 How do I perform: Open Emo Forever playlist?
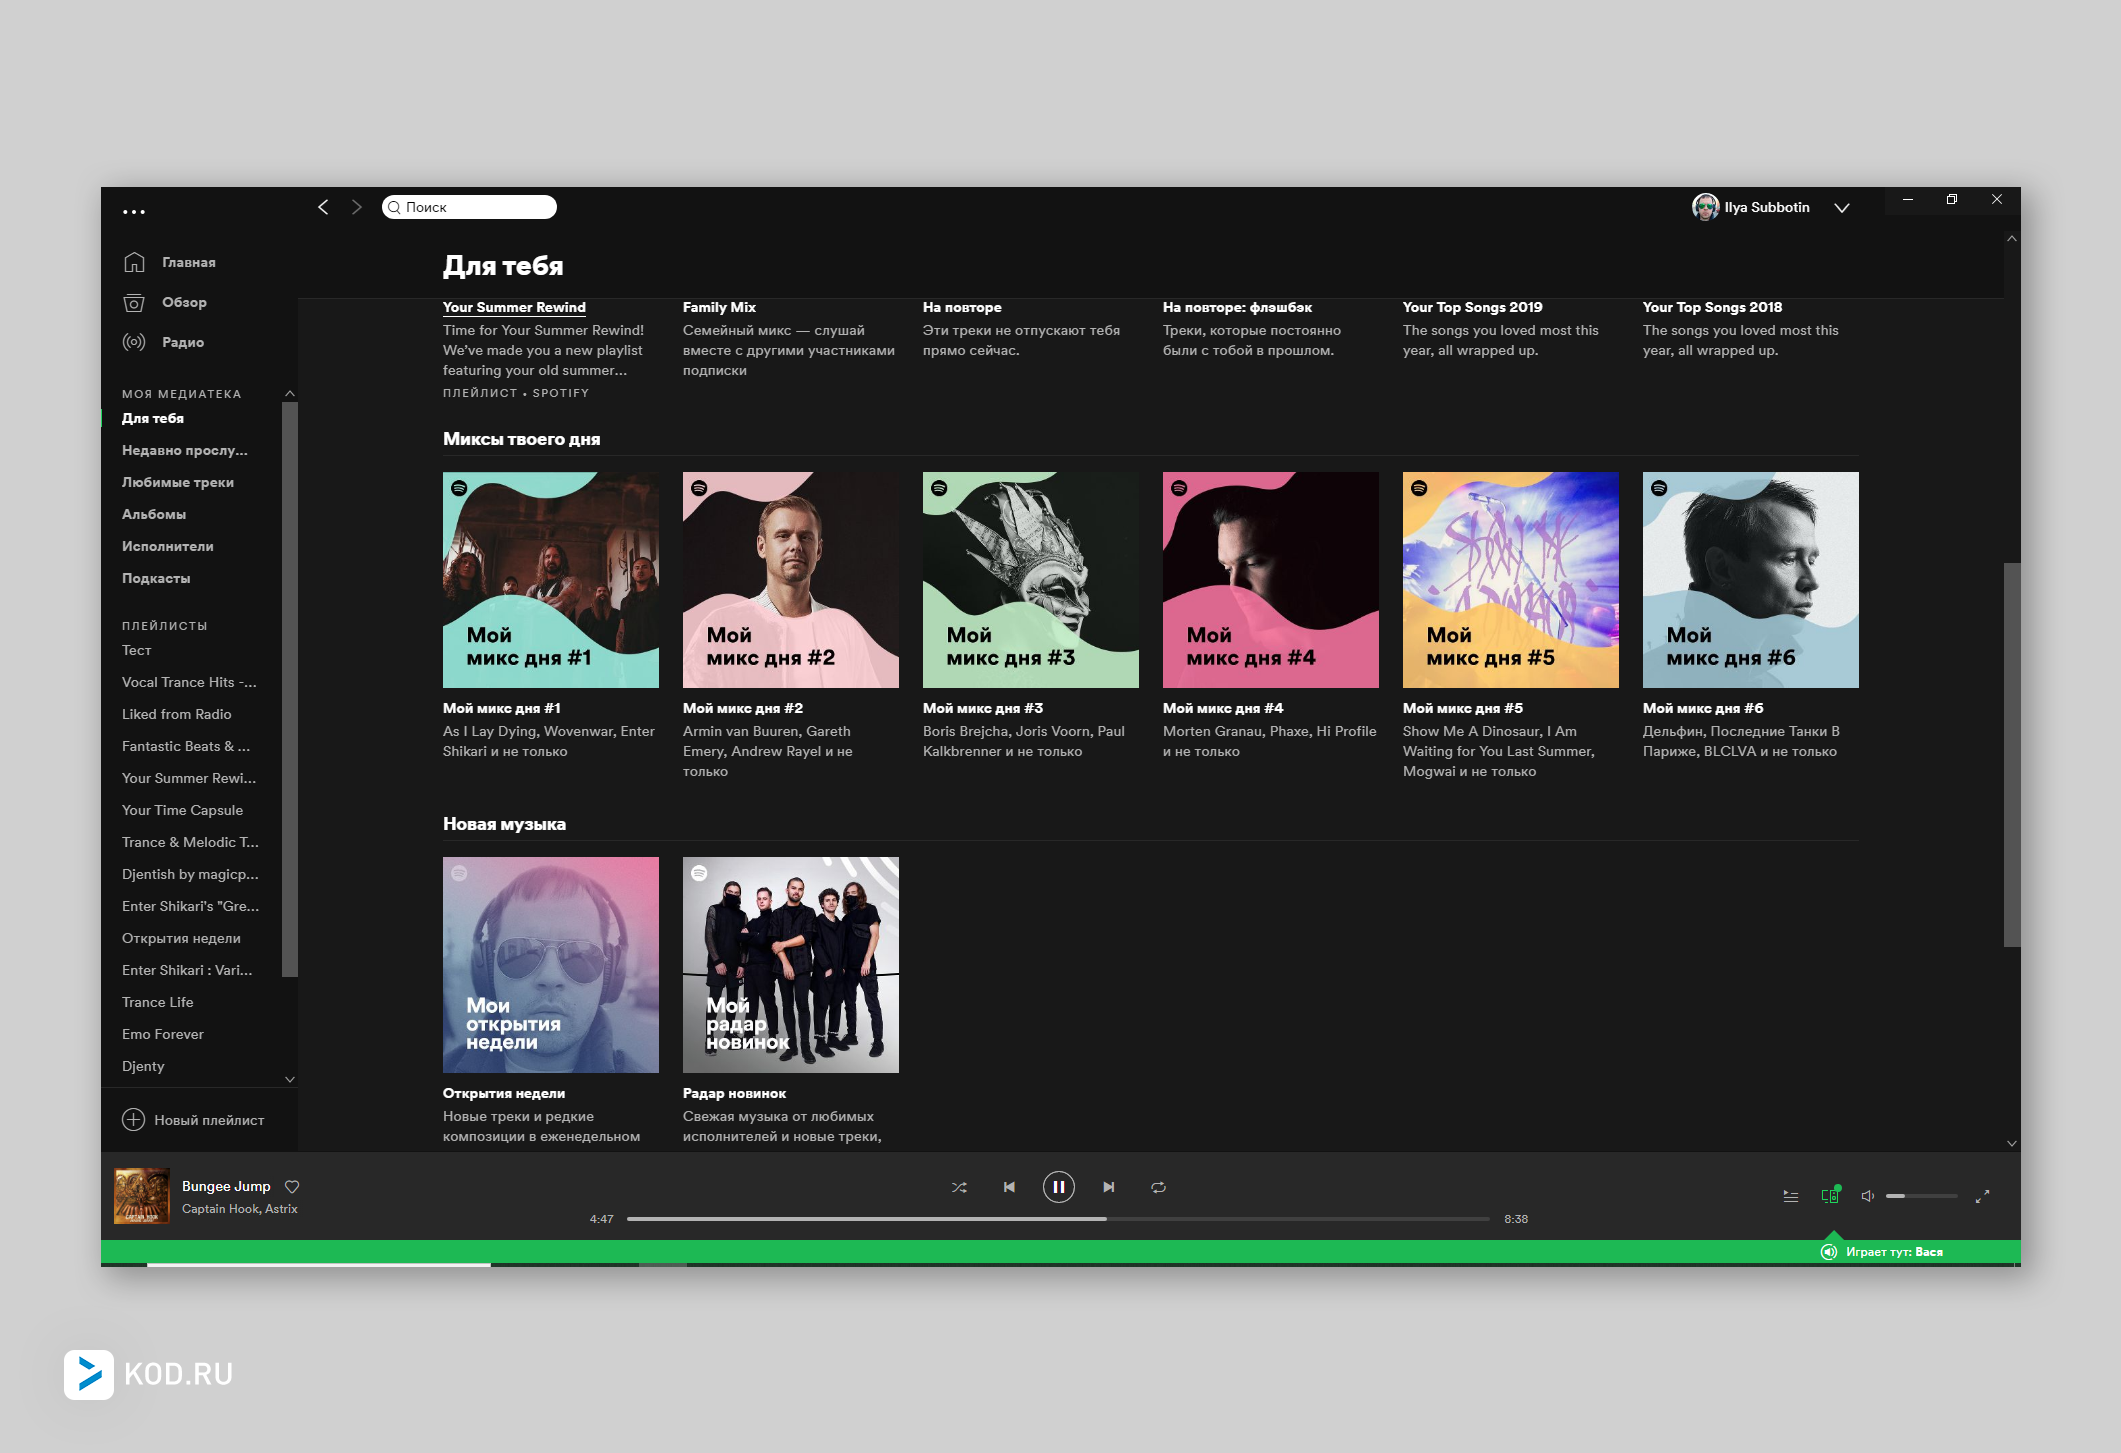pyautogui.click(x=163, y=1034)
